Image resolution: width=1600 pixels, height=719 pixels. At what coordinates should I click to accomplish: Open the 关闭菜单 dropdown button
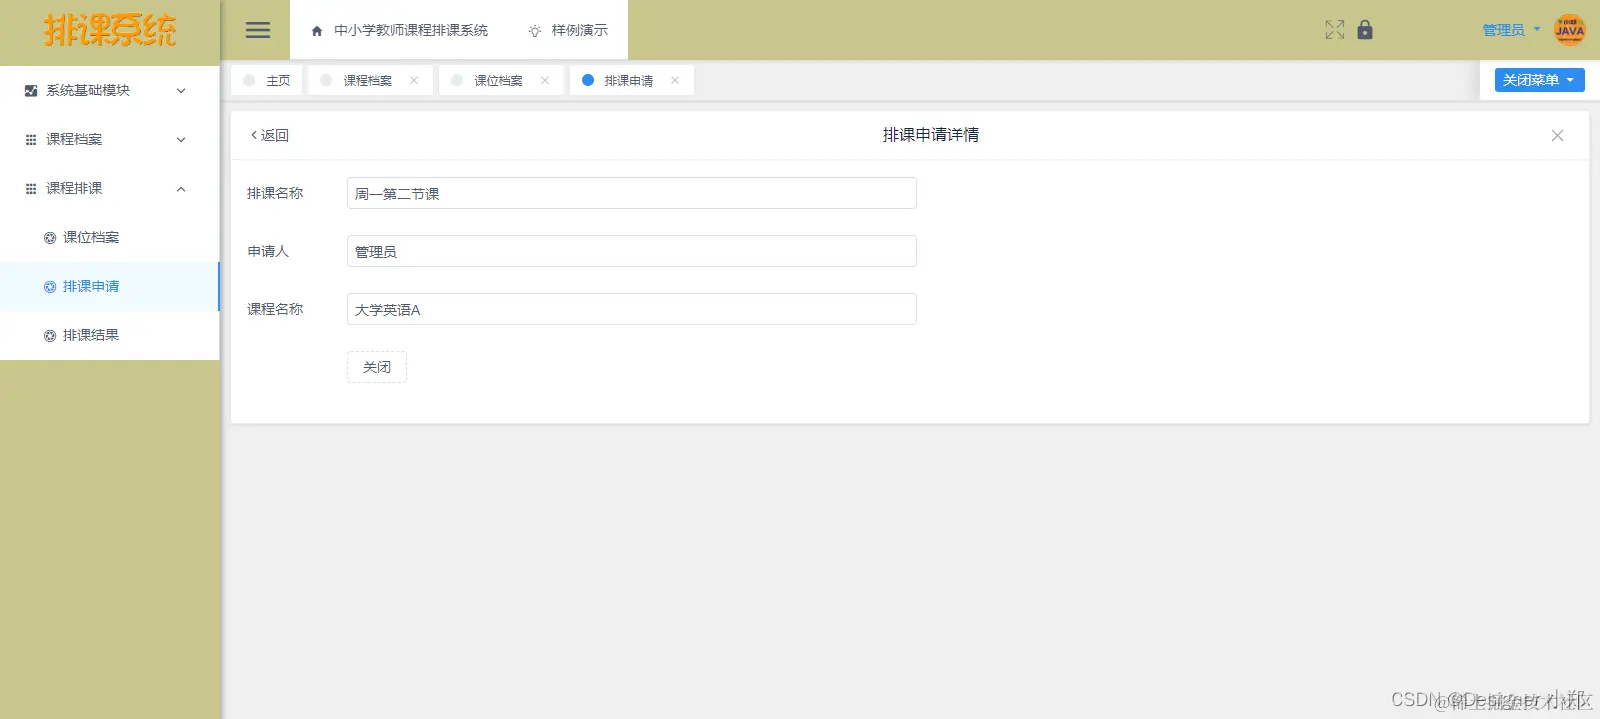pyautogui.click(x=1539, y=80)
